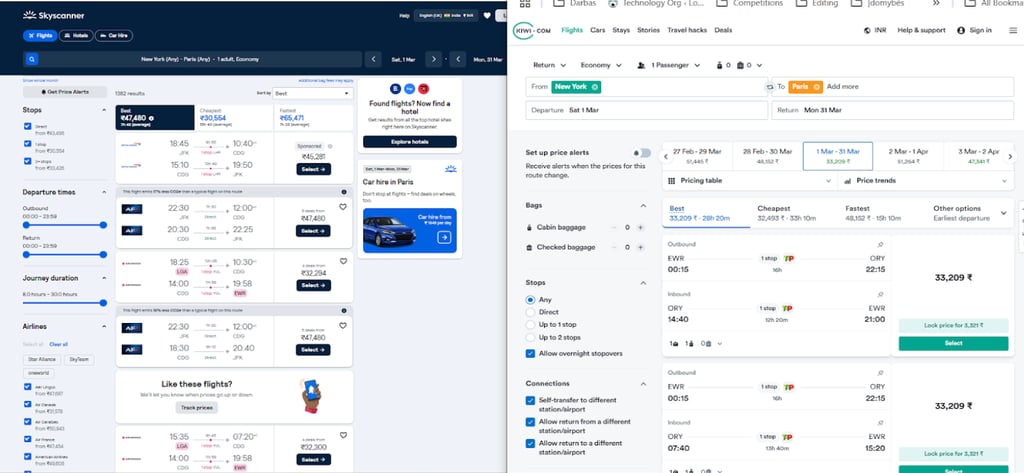Open the Return trip type dropdown on Kiwi

(549, 65)
